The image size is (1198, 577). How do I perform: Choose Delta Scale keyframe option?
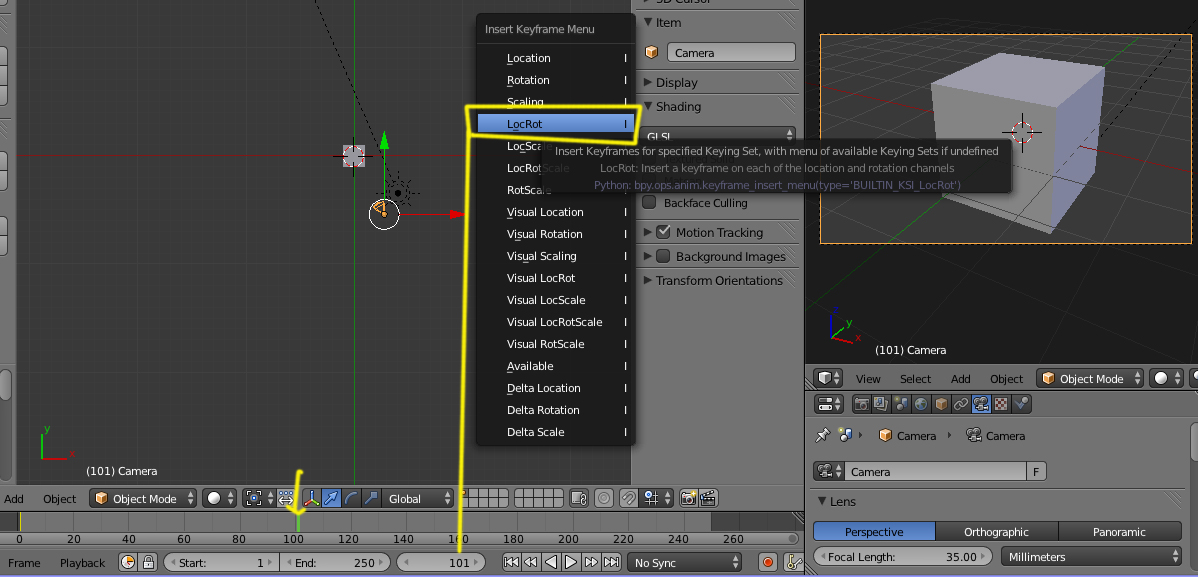[x=555, y=432]
